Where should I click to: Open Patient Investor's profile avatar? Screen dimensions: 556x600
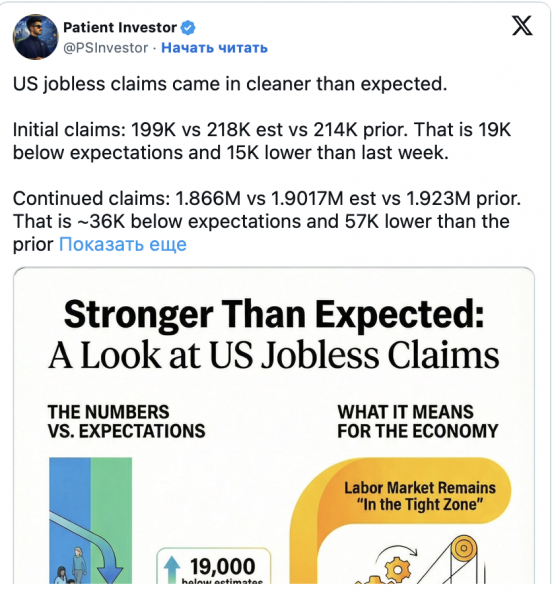tap(36, 37)
